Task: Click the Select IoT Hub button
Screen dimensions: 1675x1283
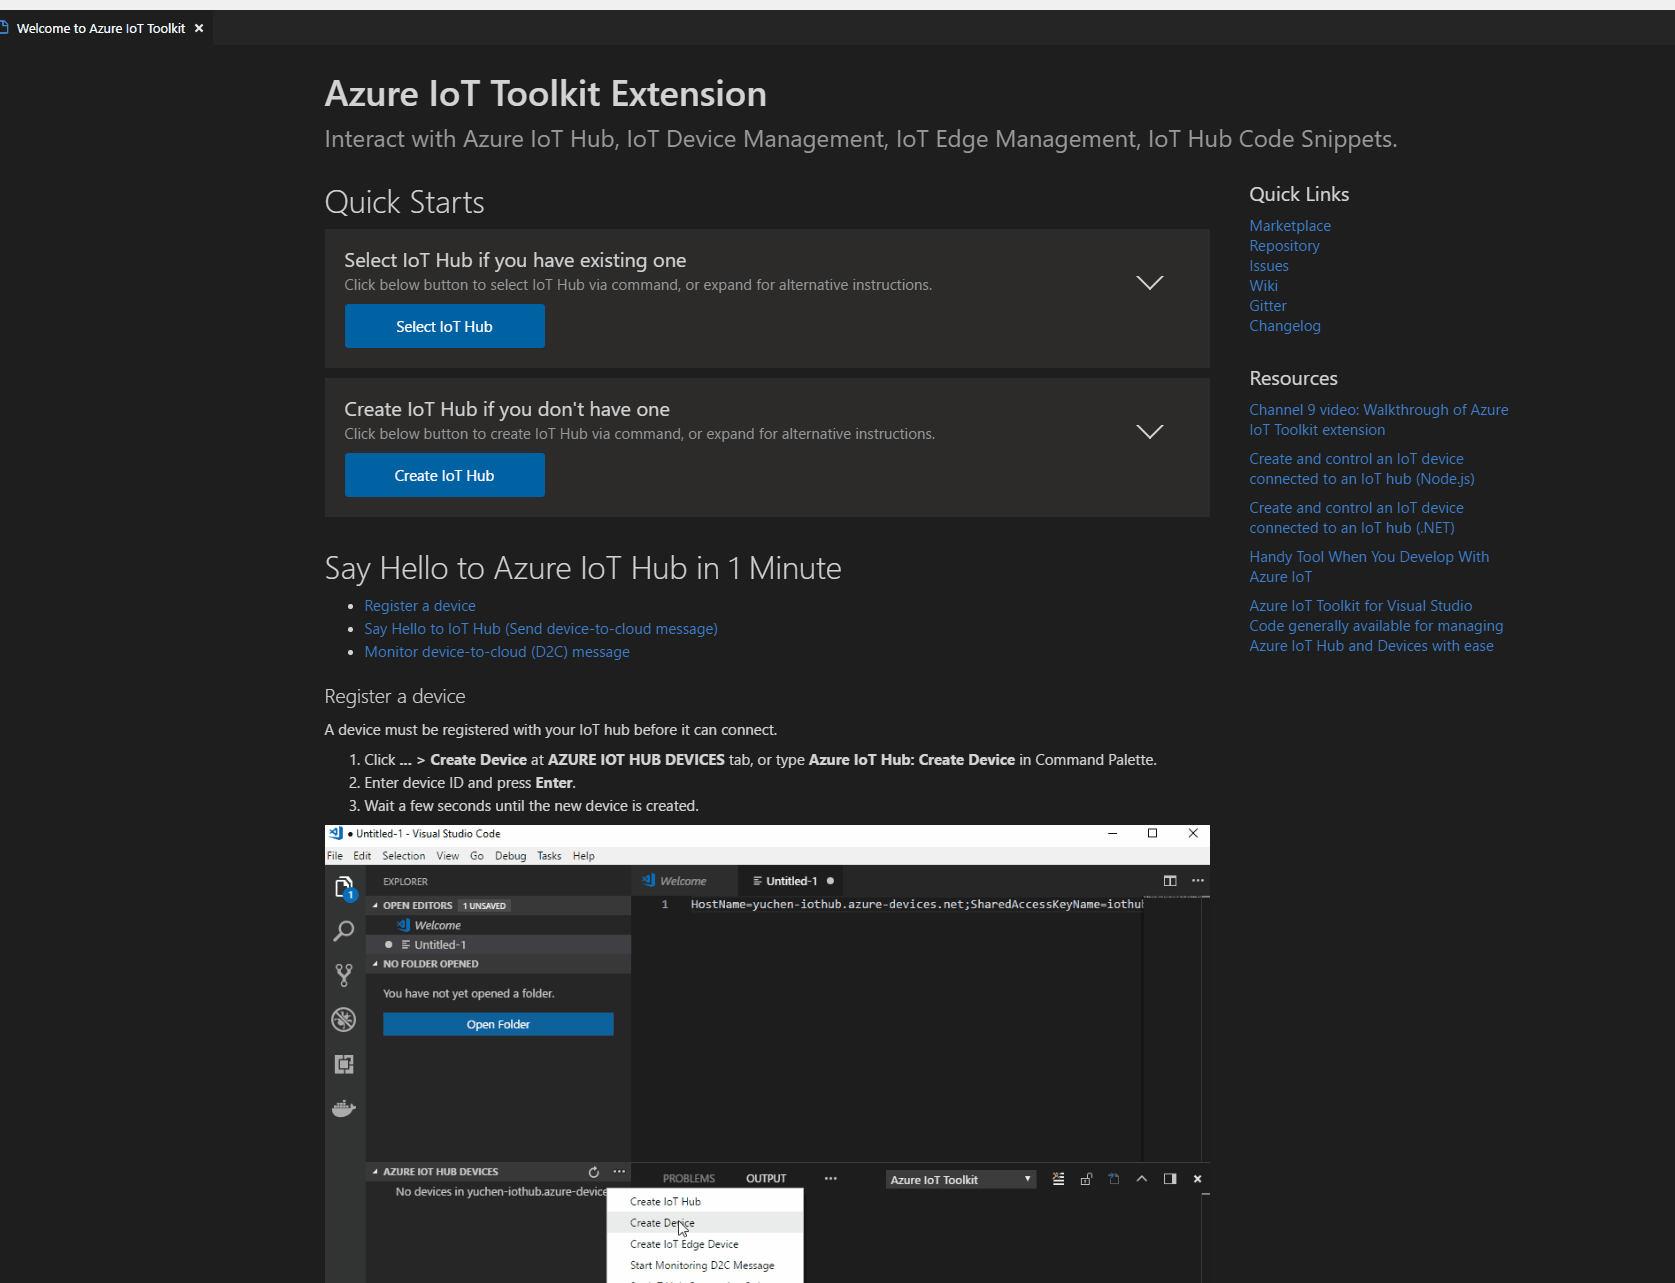Action: 444,326
